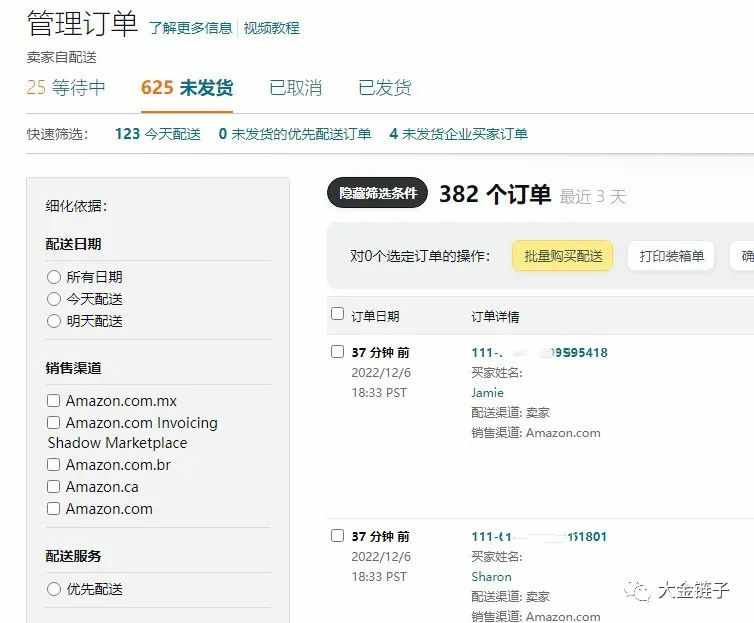Select the 今天配送 radio option

pos(54,299)
